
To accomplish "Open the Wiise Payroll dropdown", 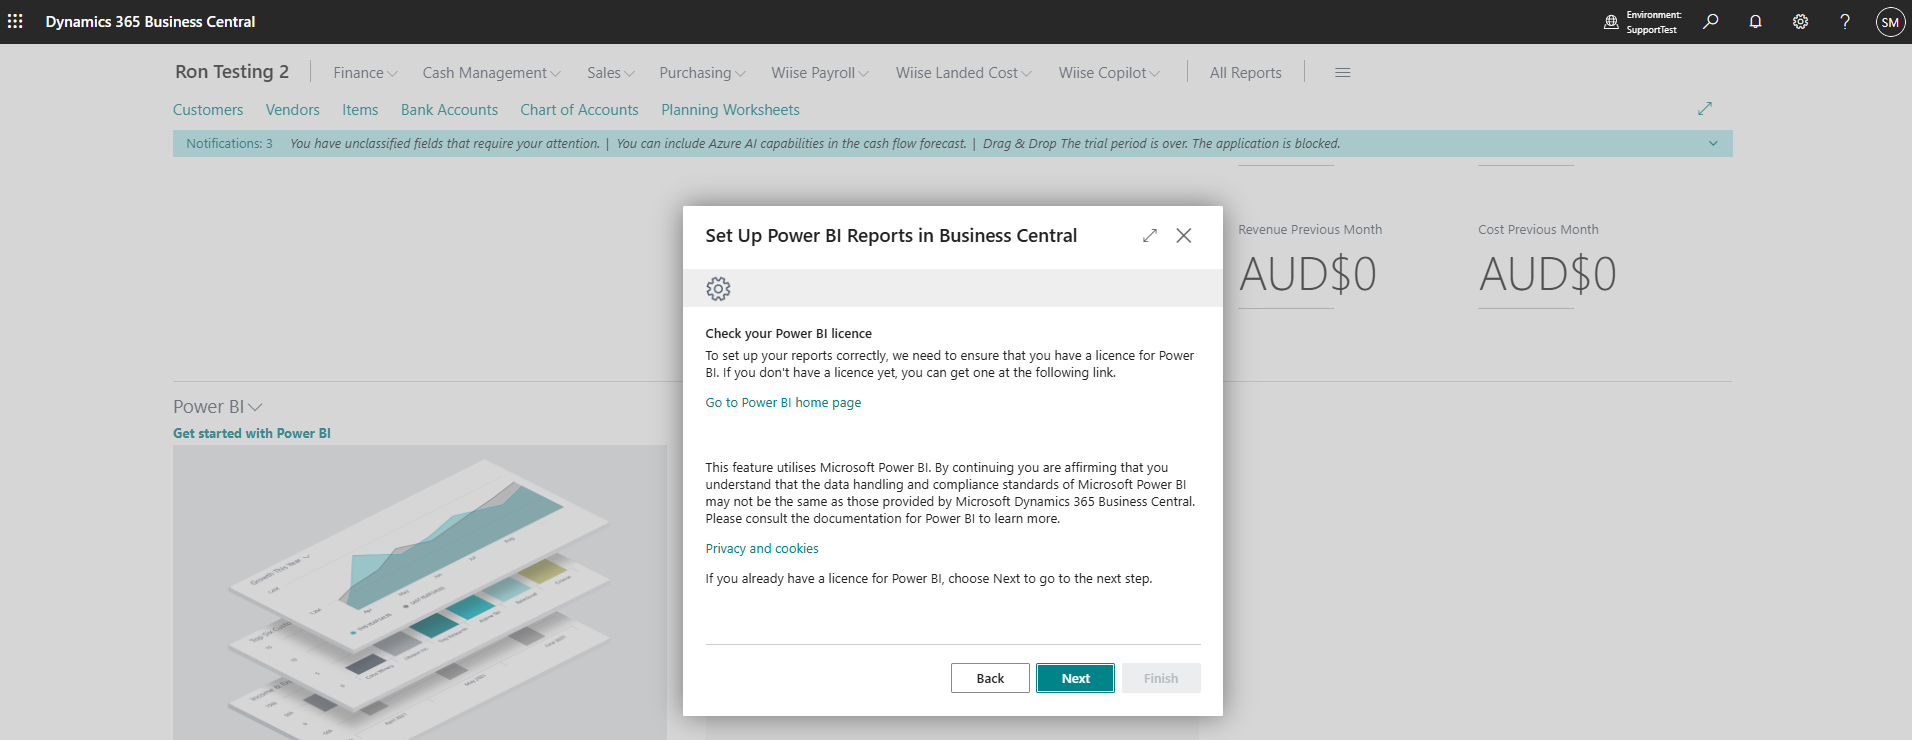I will [x=820, y=73].
